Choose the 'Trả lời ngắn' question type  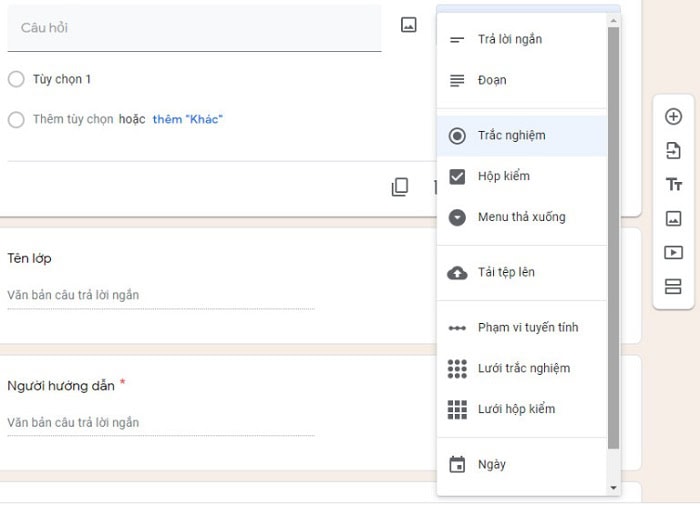[521, 39]
